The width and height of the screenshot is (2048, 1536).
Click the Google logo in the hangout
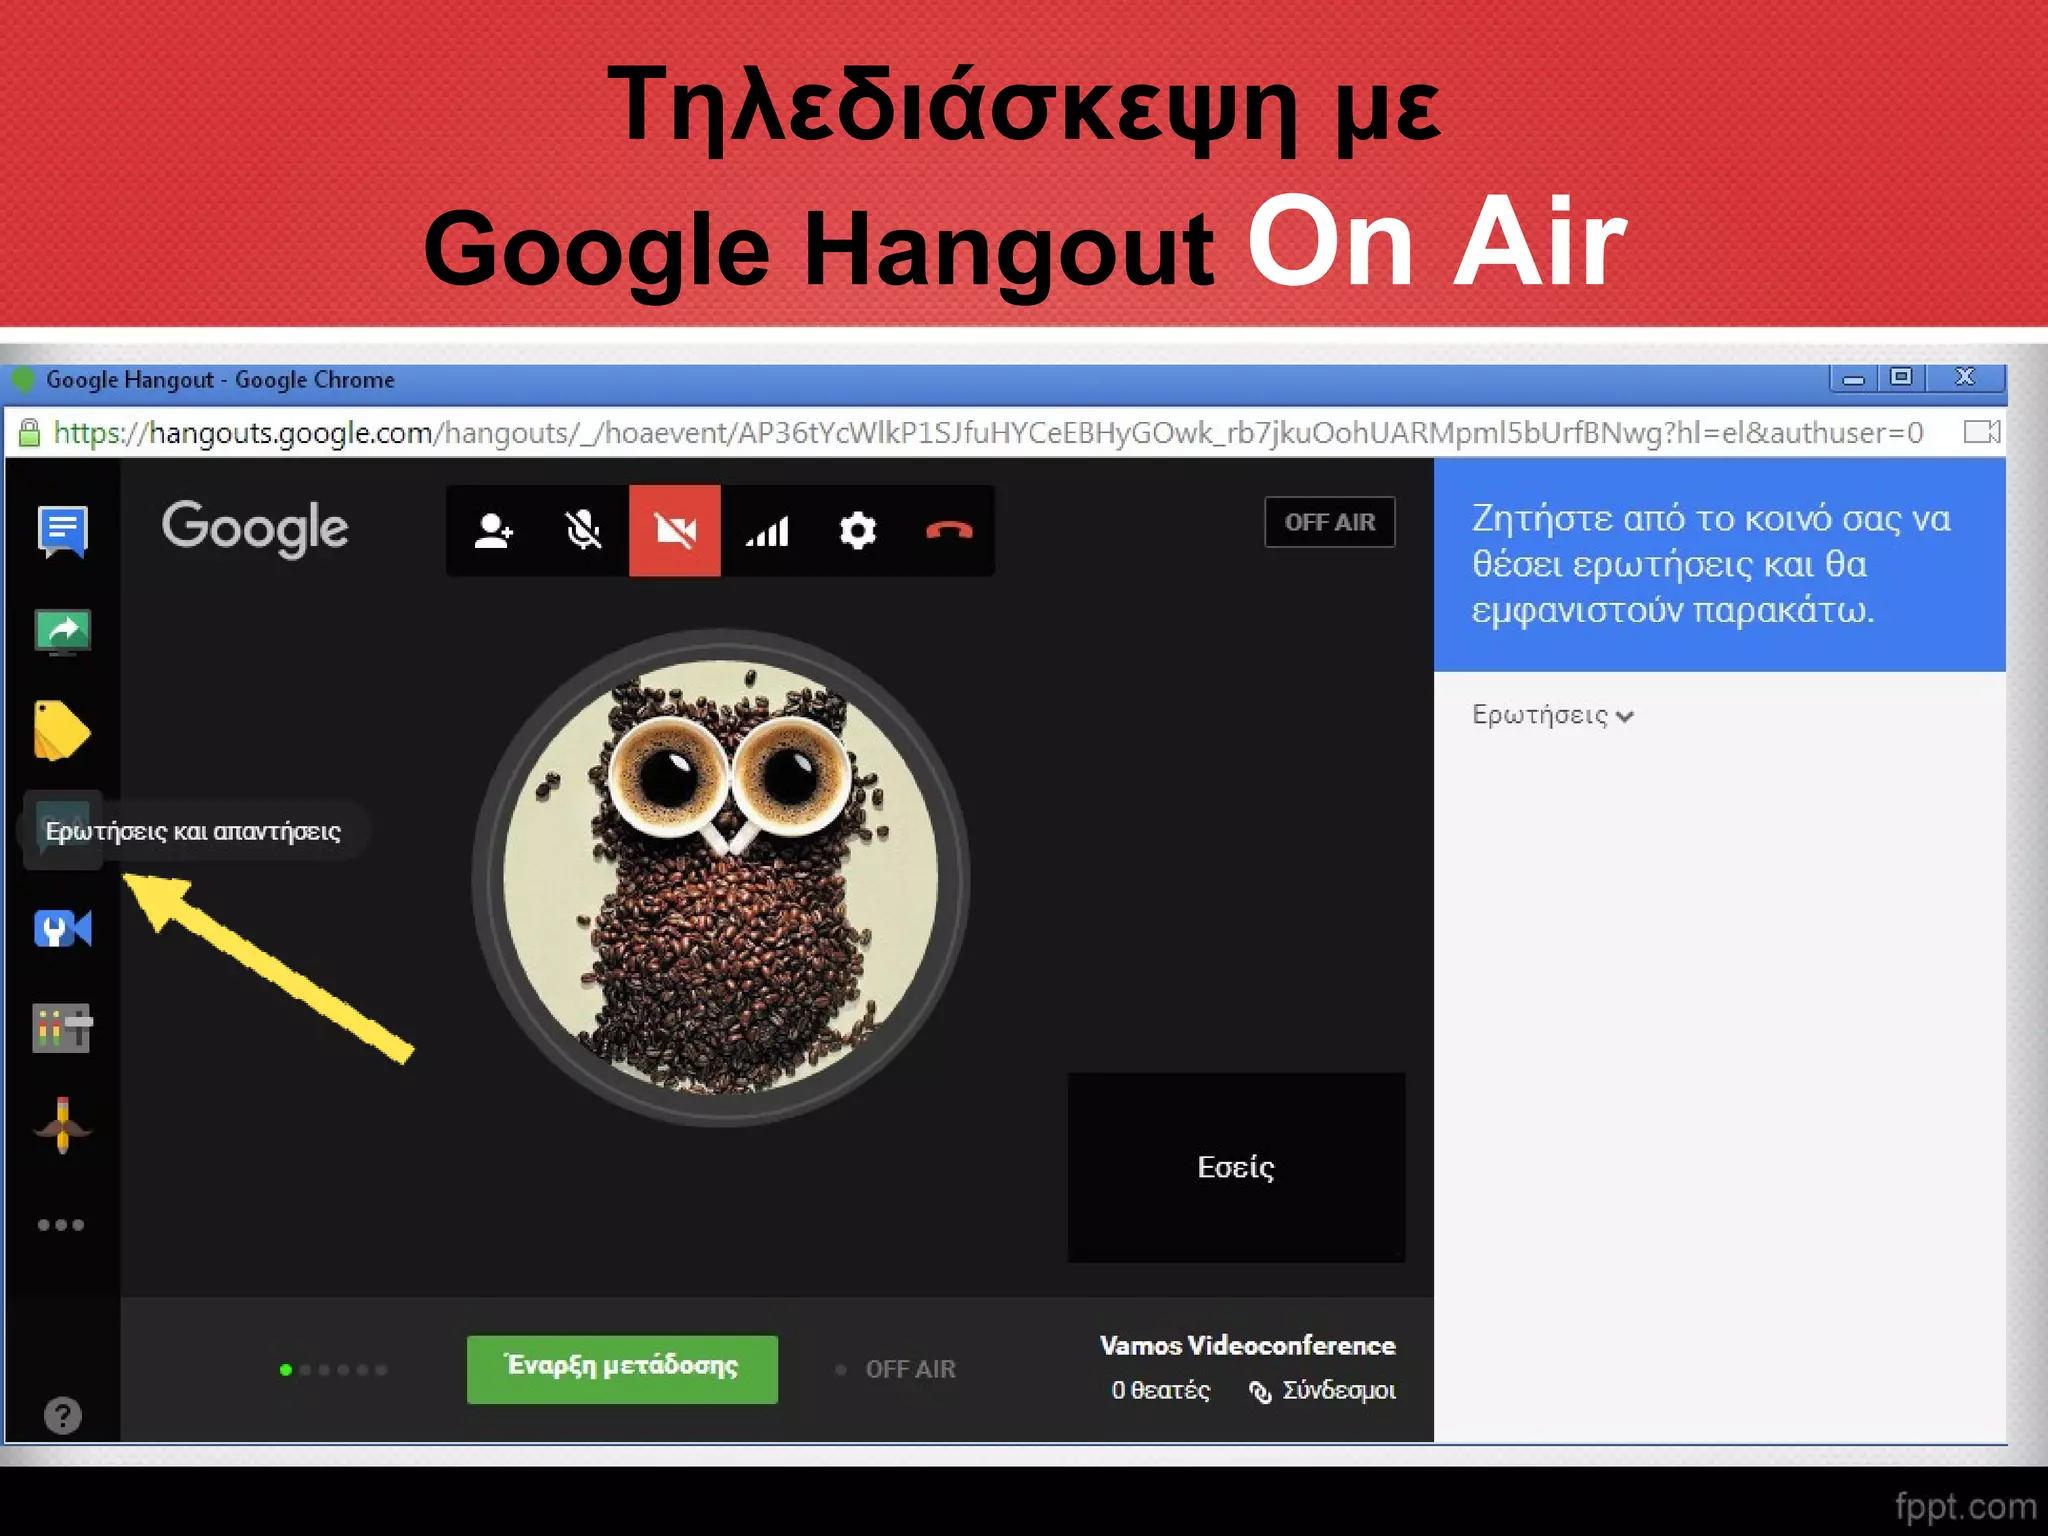[x=255, y=529]
